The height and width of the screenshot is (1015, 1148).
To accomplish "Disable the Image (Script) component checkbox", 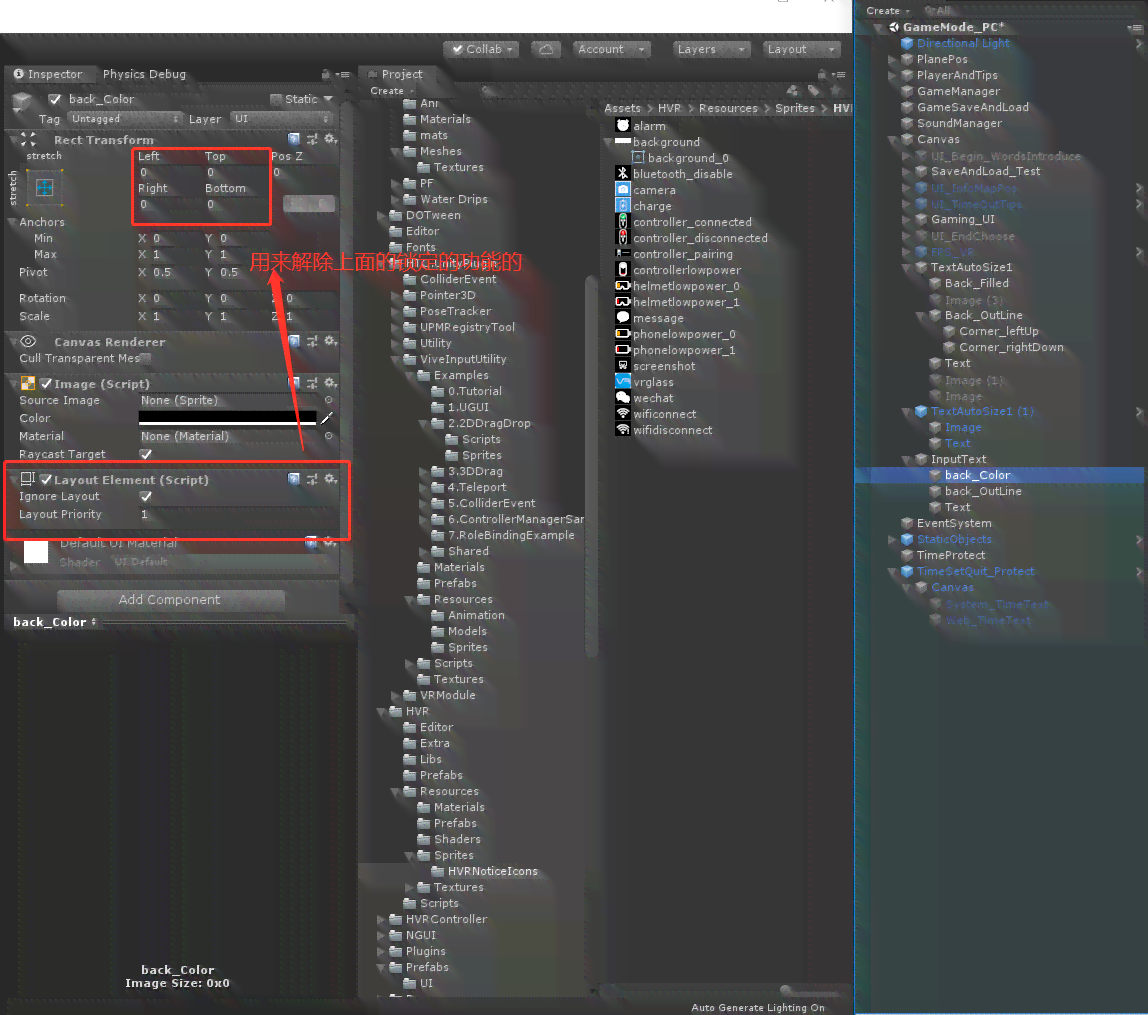I will (46, 384).
